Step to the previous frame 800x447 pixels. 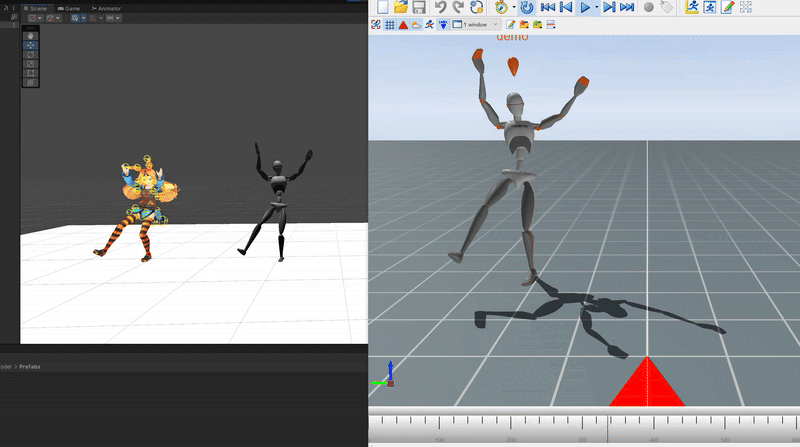point(566,7)
